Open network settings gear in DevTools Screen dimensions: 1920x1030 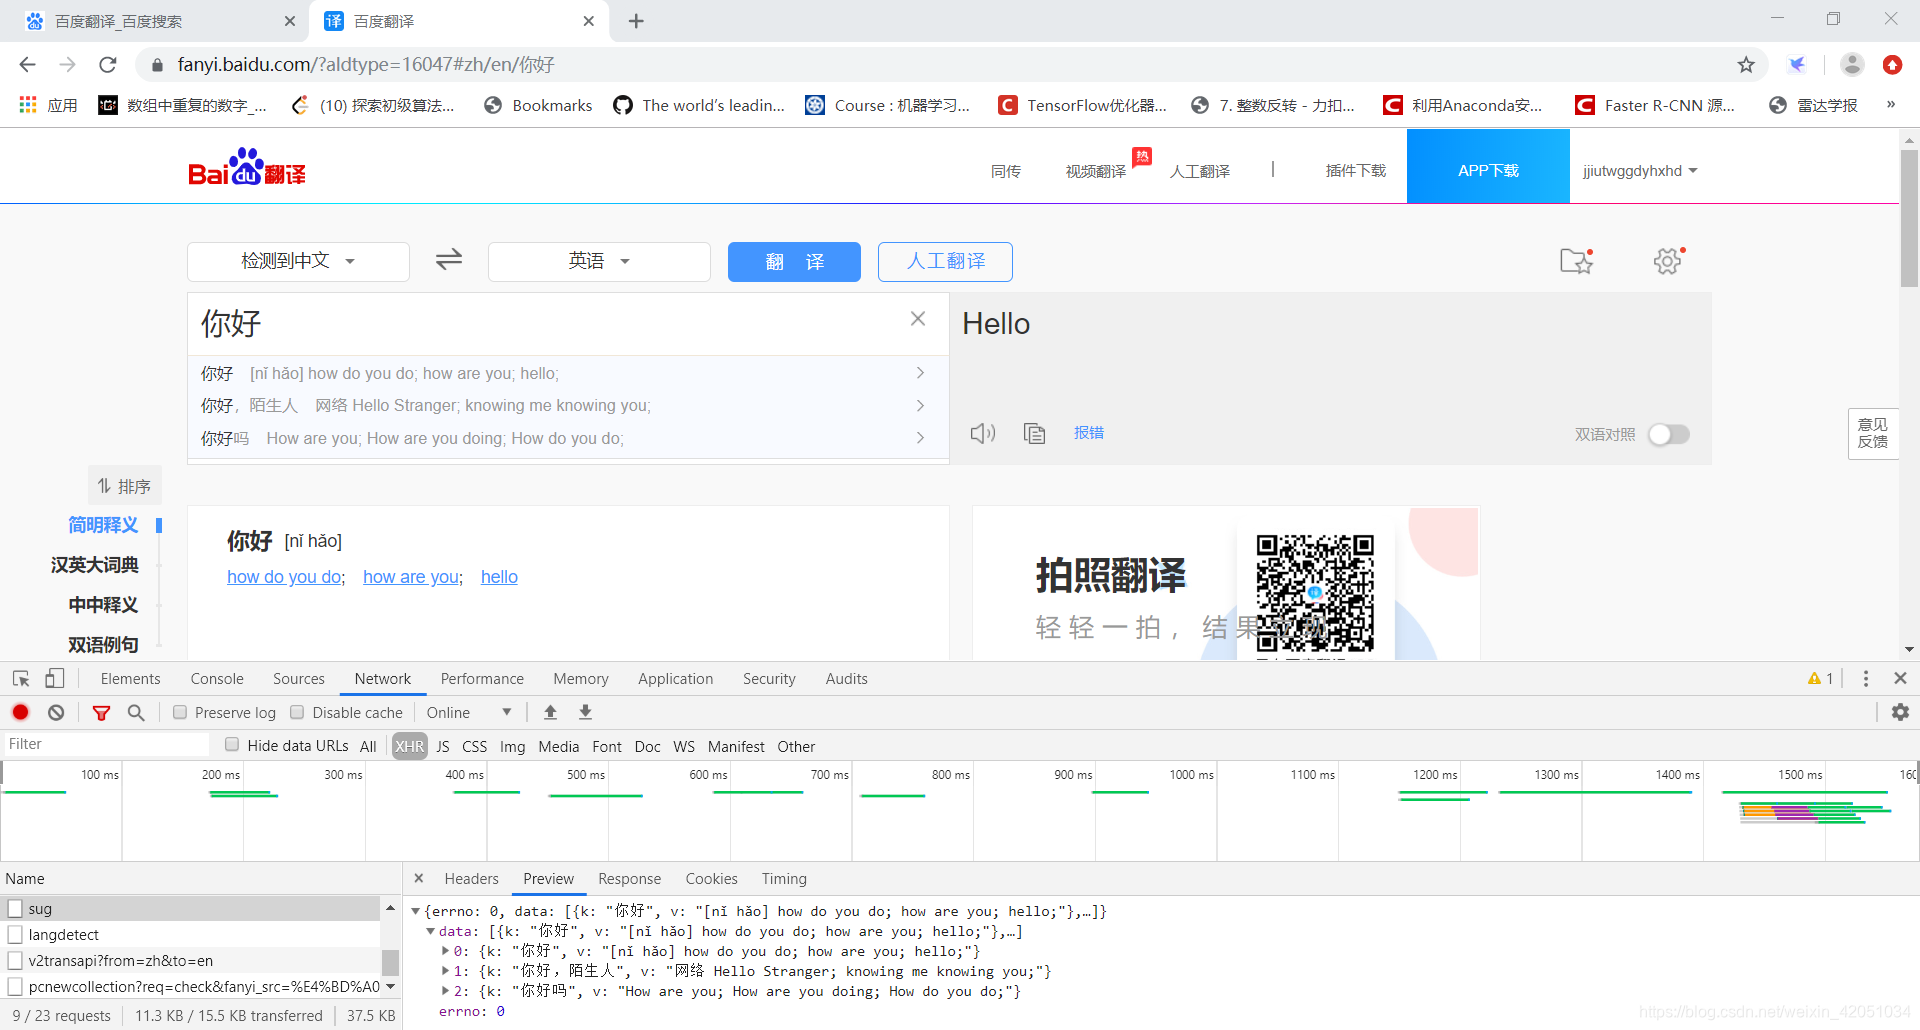[1901, 712]
